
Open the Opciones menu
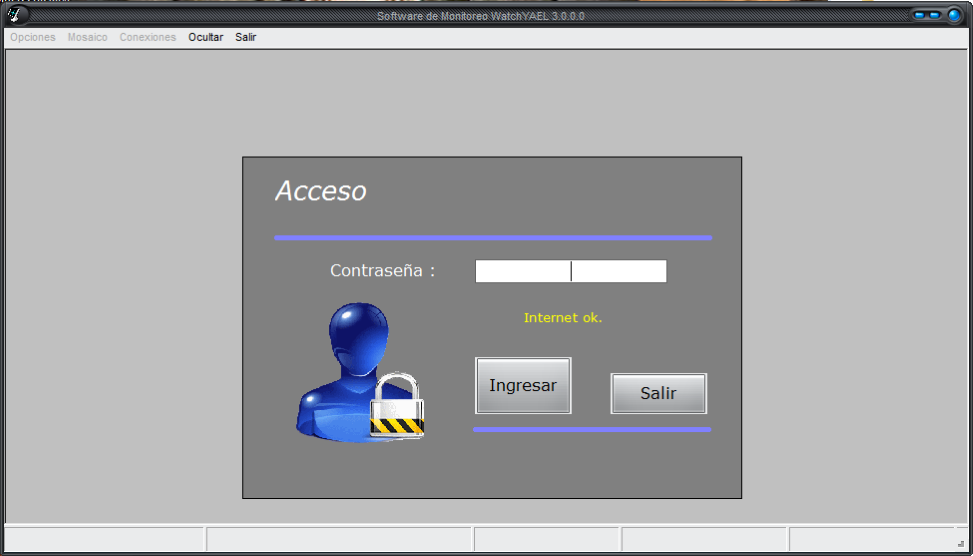[33, 37]
